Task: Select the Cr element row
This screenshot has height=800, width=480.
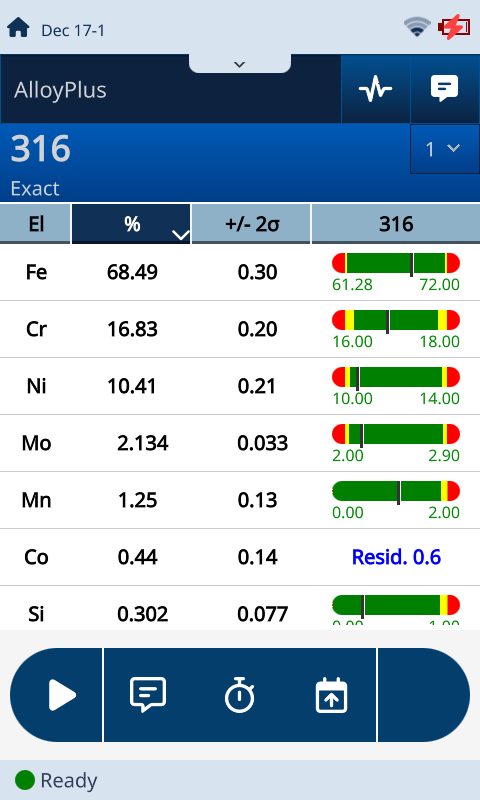Action: pyautogui.click(x=240, y=329)
